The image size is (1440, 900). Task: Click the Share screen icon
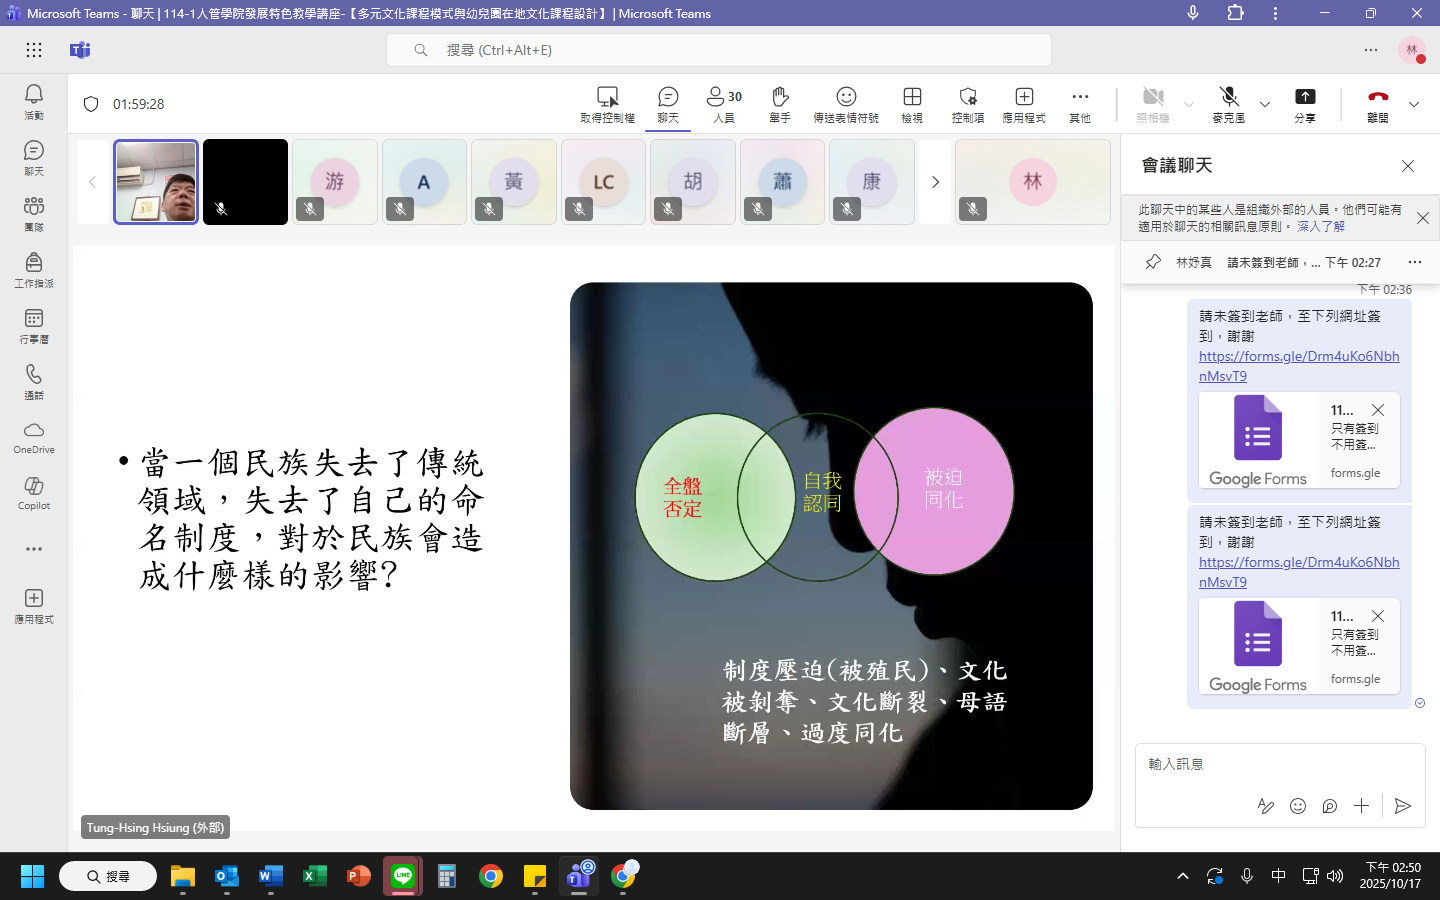pos(1305,103)
